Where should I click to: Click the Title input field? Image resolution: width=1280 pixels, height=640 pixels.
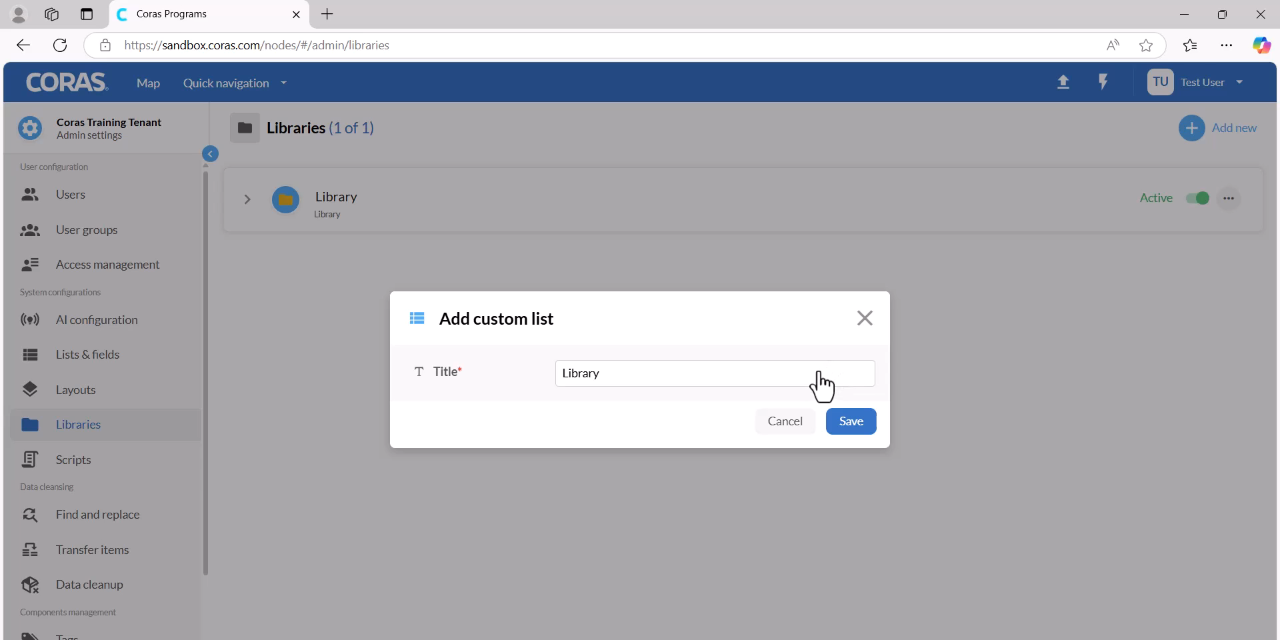(715, 373)
